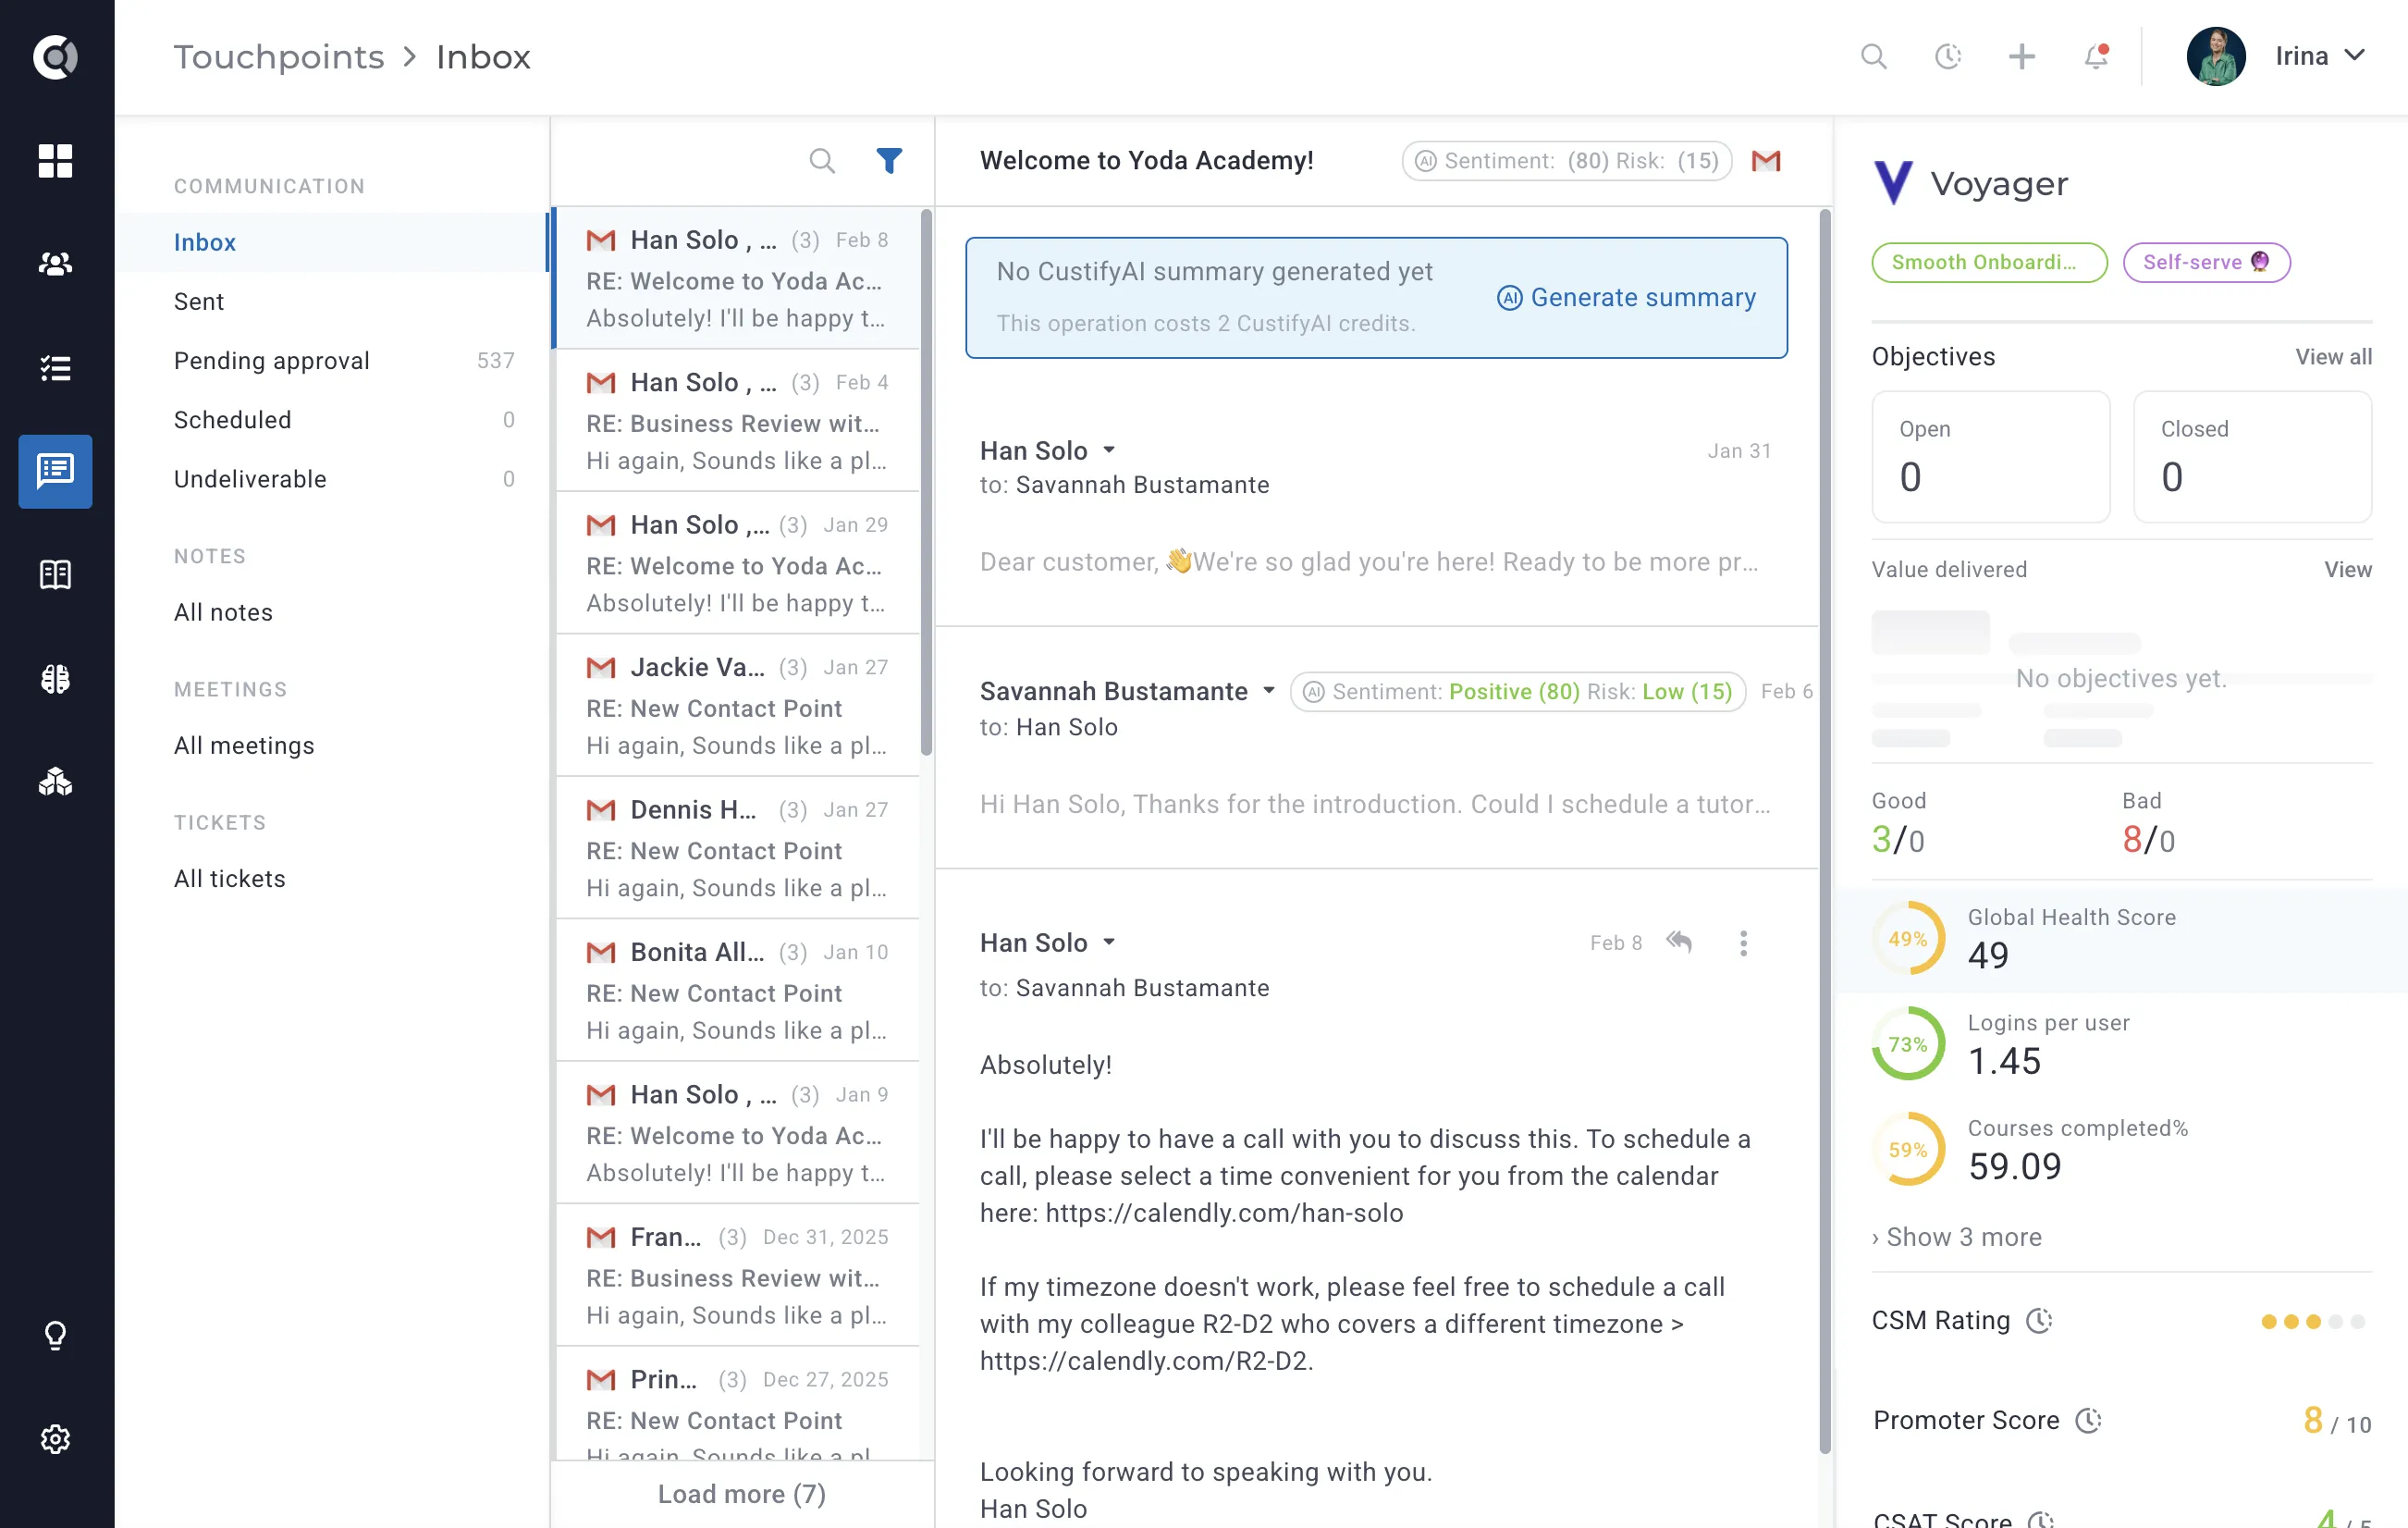The width and height of the screenshot is (2408, 1528).
Task: Select Sent in the communication menu
Action: (x=332, y=301)
